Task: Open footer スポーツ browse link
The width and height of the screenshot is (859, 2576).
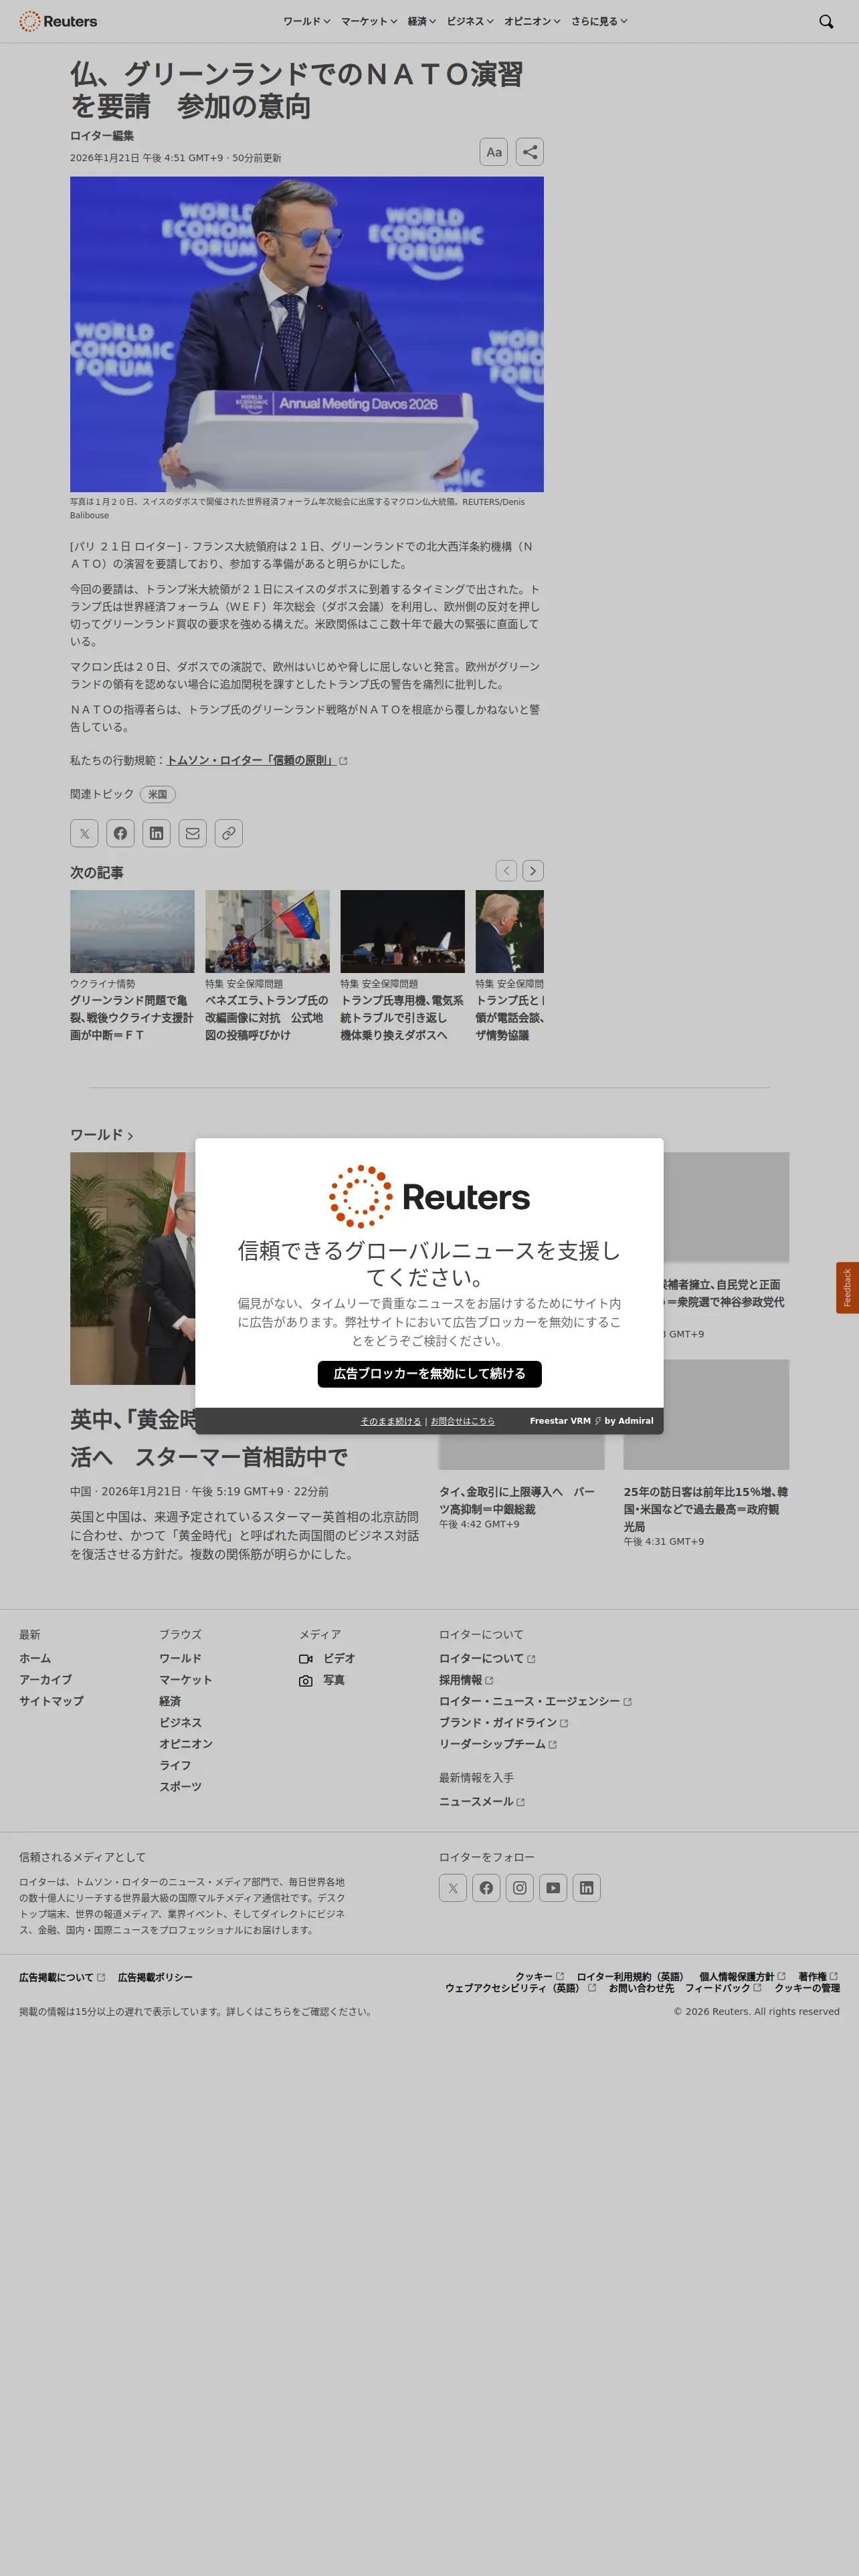Action: (180, 1787)
